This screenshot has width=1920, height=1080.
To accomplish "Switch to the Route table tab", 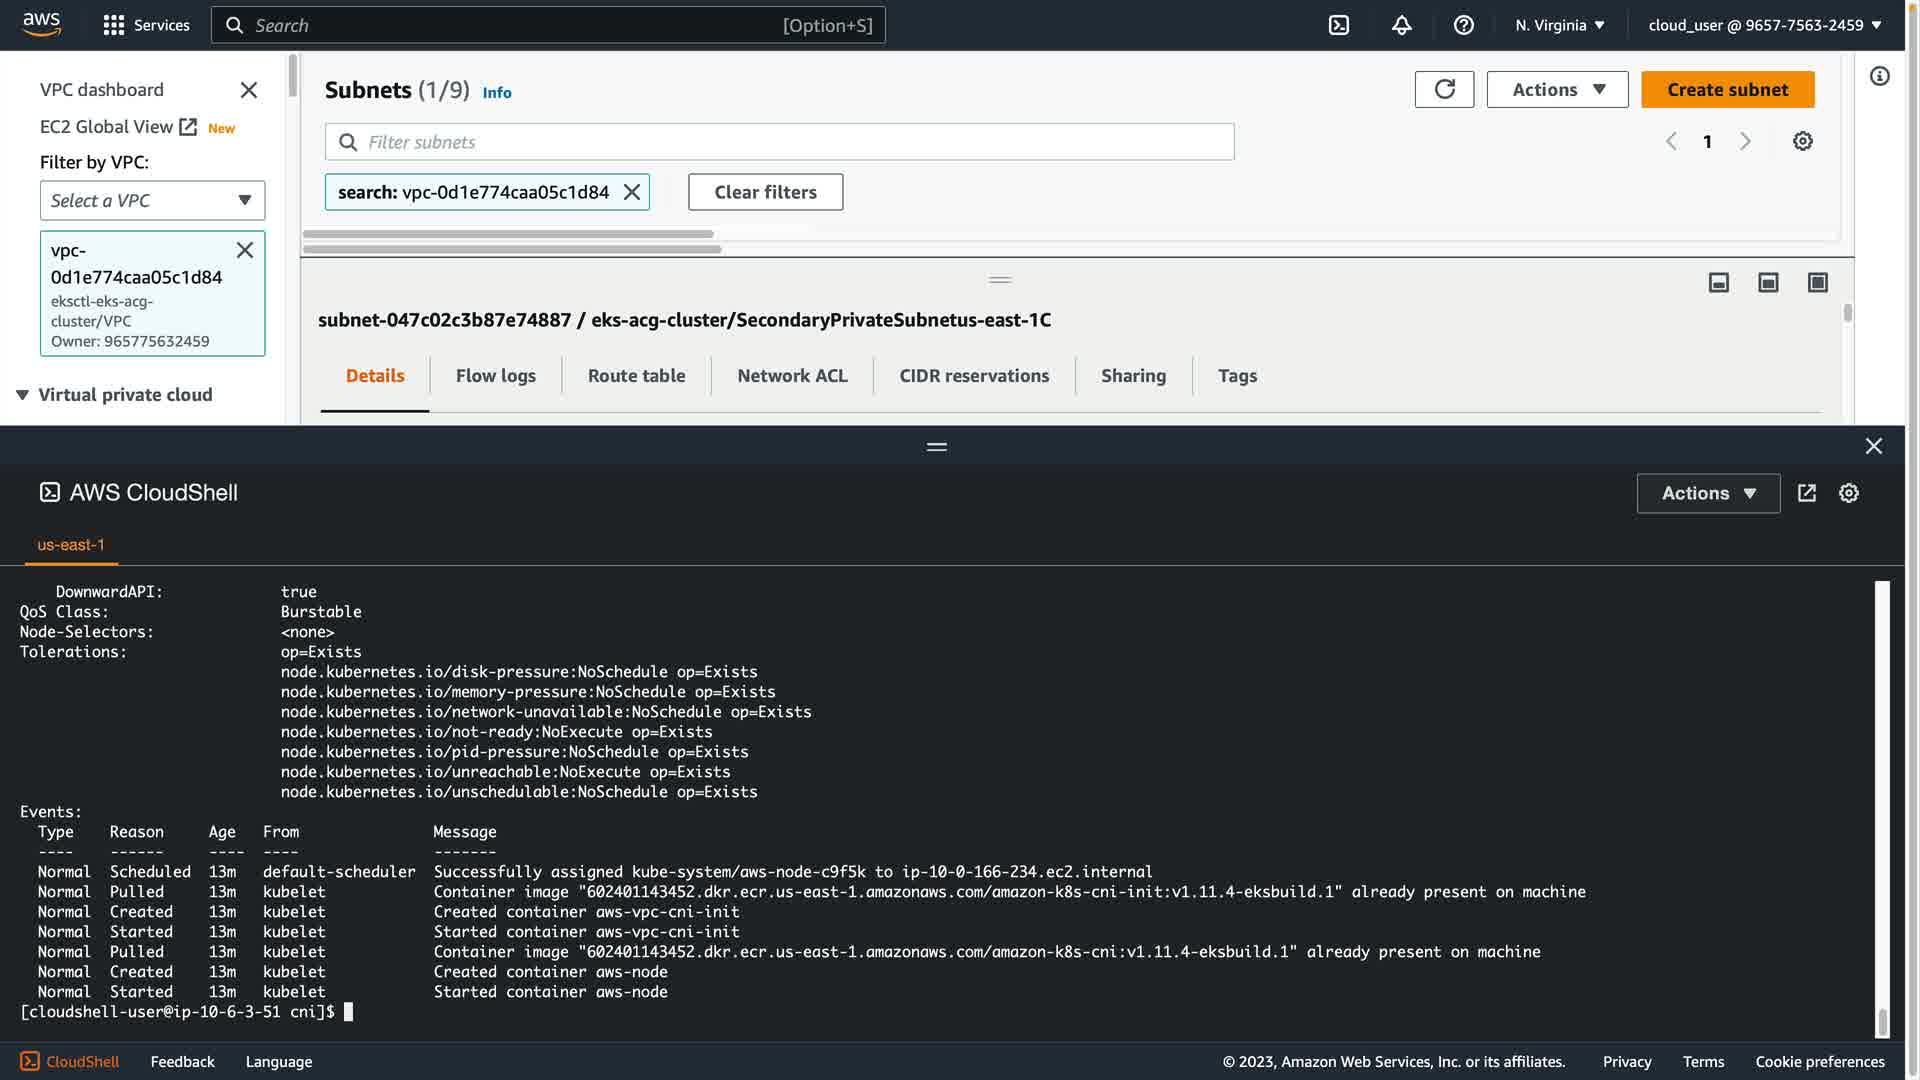I will (x=636, y=376).
